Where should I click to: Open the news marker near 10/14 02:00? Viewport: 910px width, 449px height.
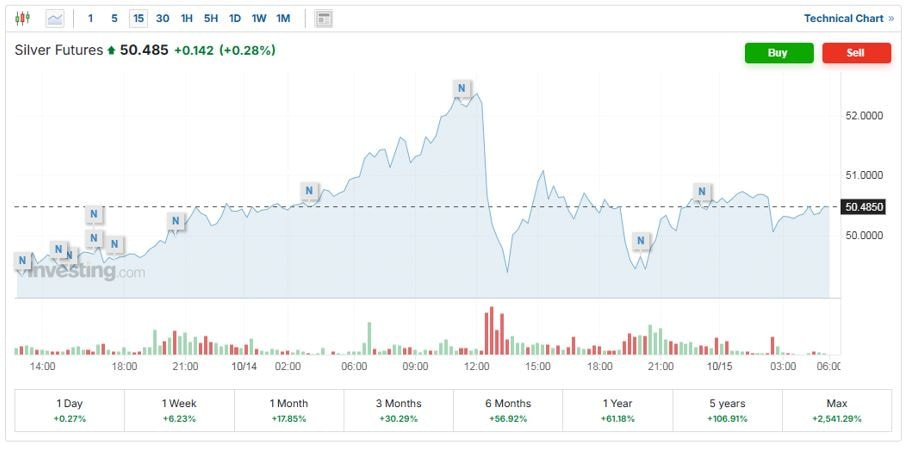coord(309,190)
